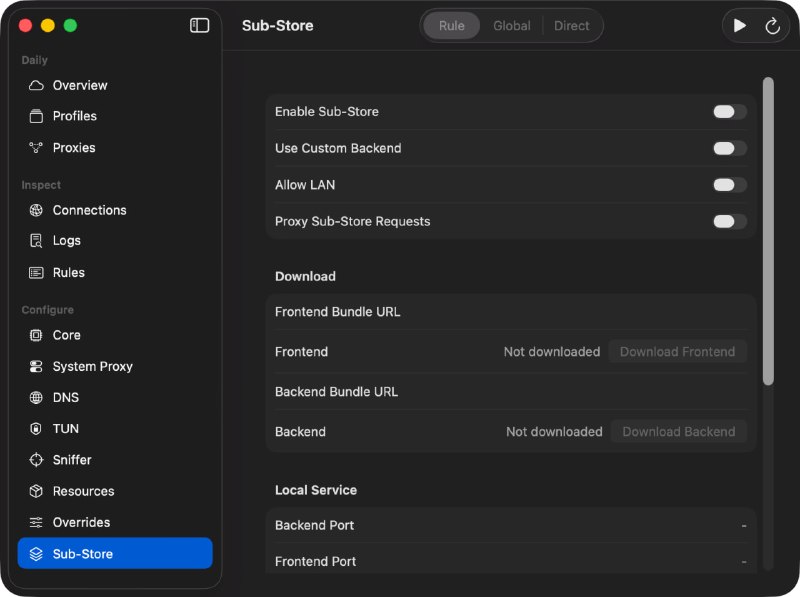Select Core in the Configure section
Viewport: 800px width, 597px height.
click(x=115, y=335)
